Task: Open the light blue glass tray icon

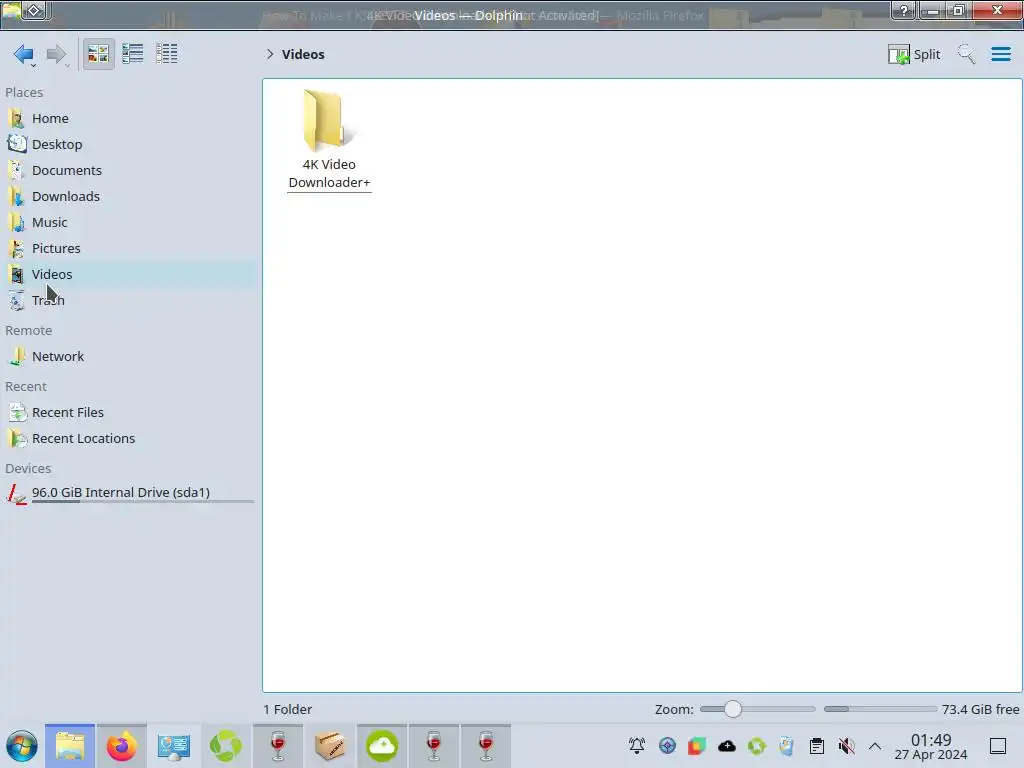Action: point(786,746)
